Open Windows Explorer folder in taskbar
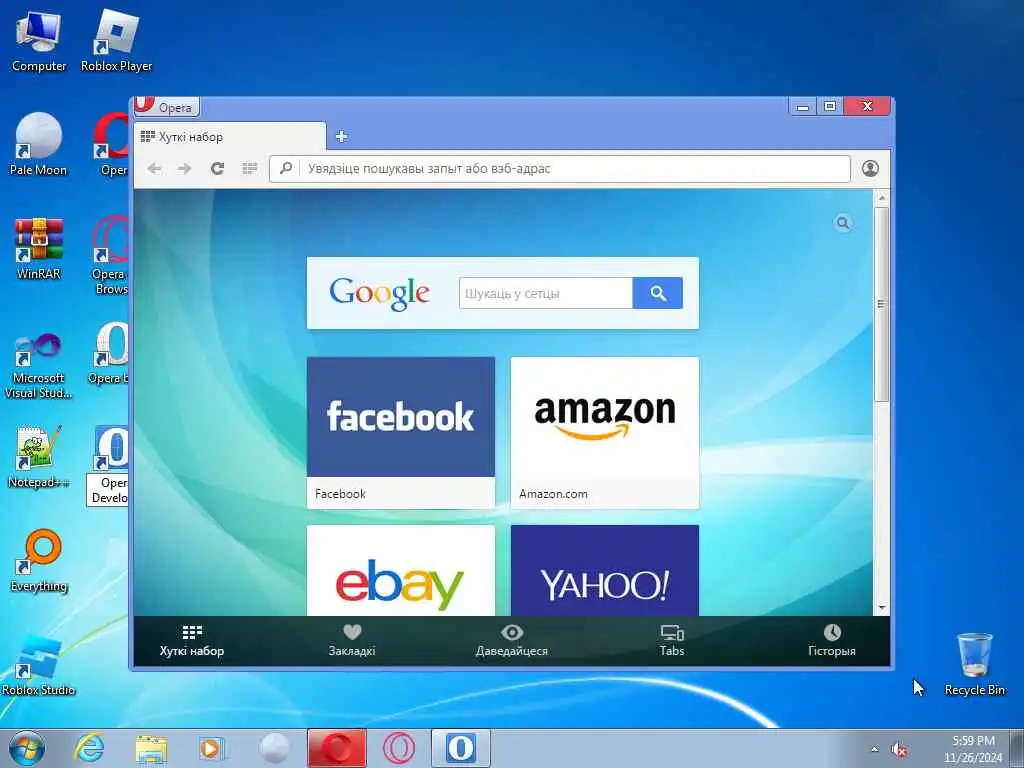Screen dimensions: 1024x768 tap(151, 748)
